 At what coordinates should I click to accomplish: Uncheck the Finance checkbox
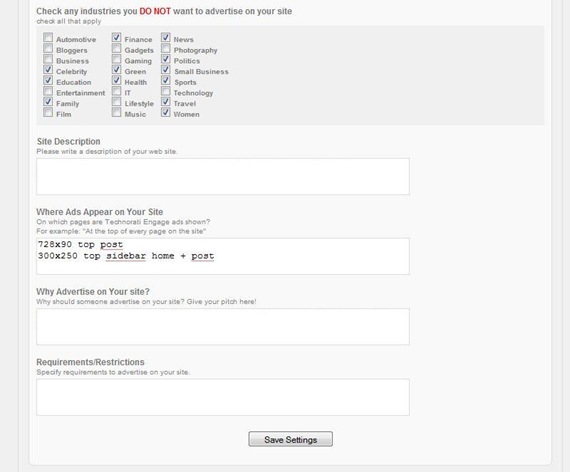tap(116, 37)
